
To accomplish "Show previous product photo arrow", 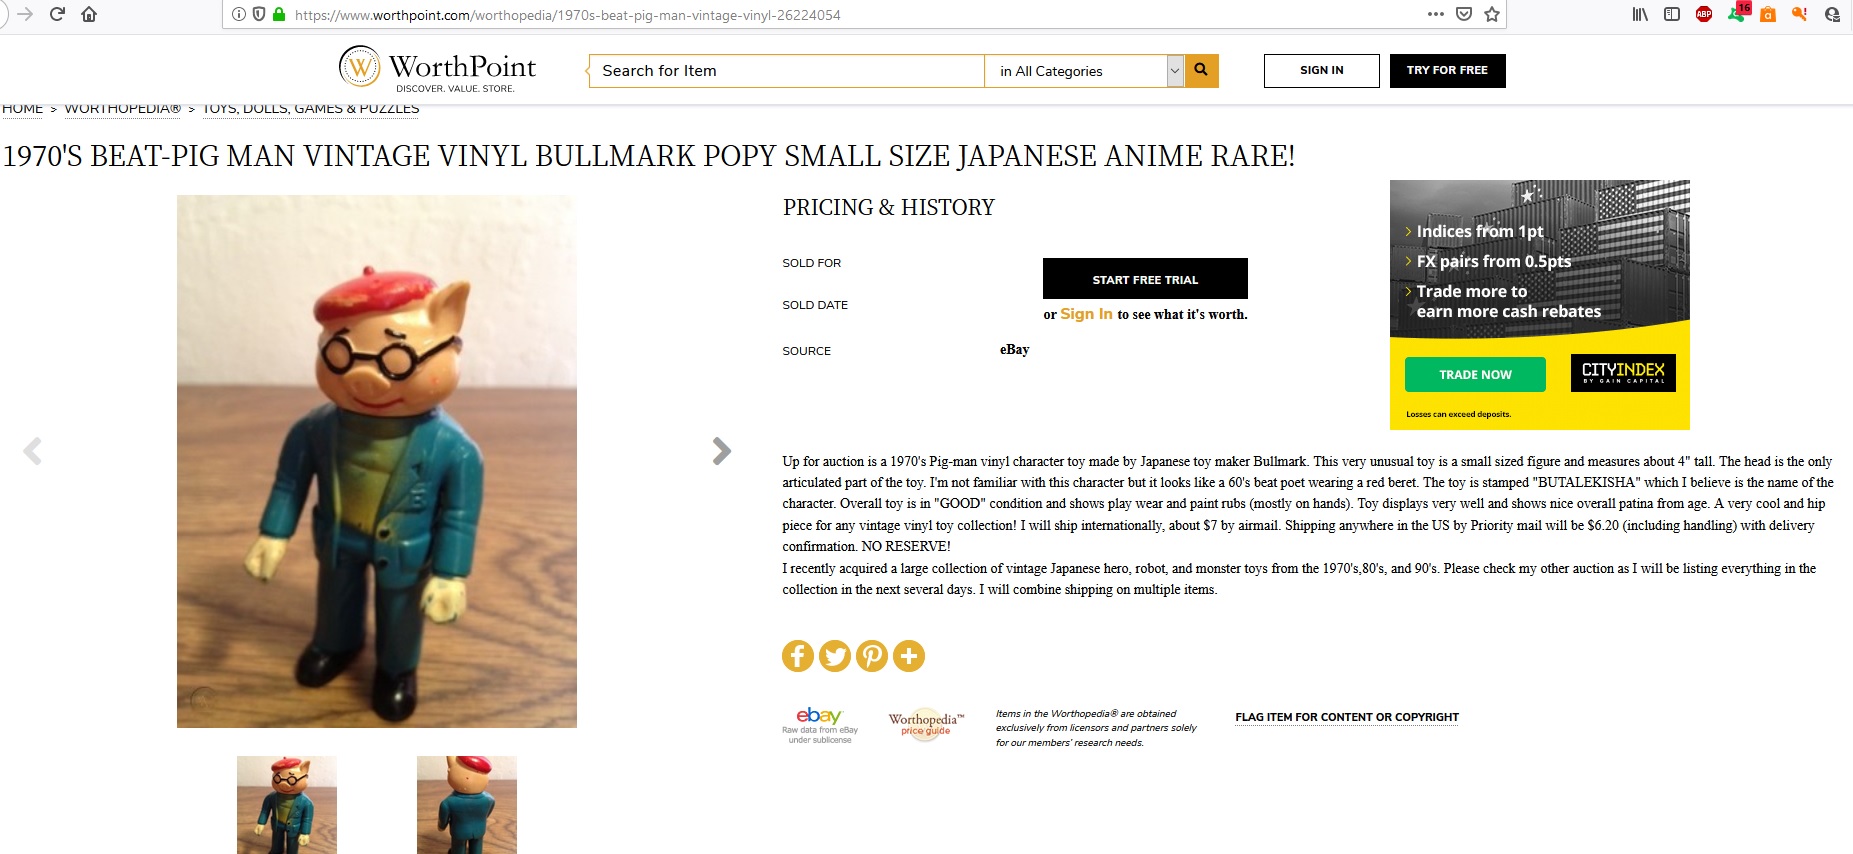I will 32,451.
